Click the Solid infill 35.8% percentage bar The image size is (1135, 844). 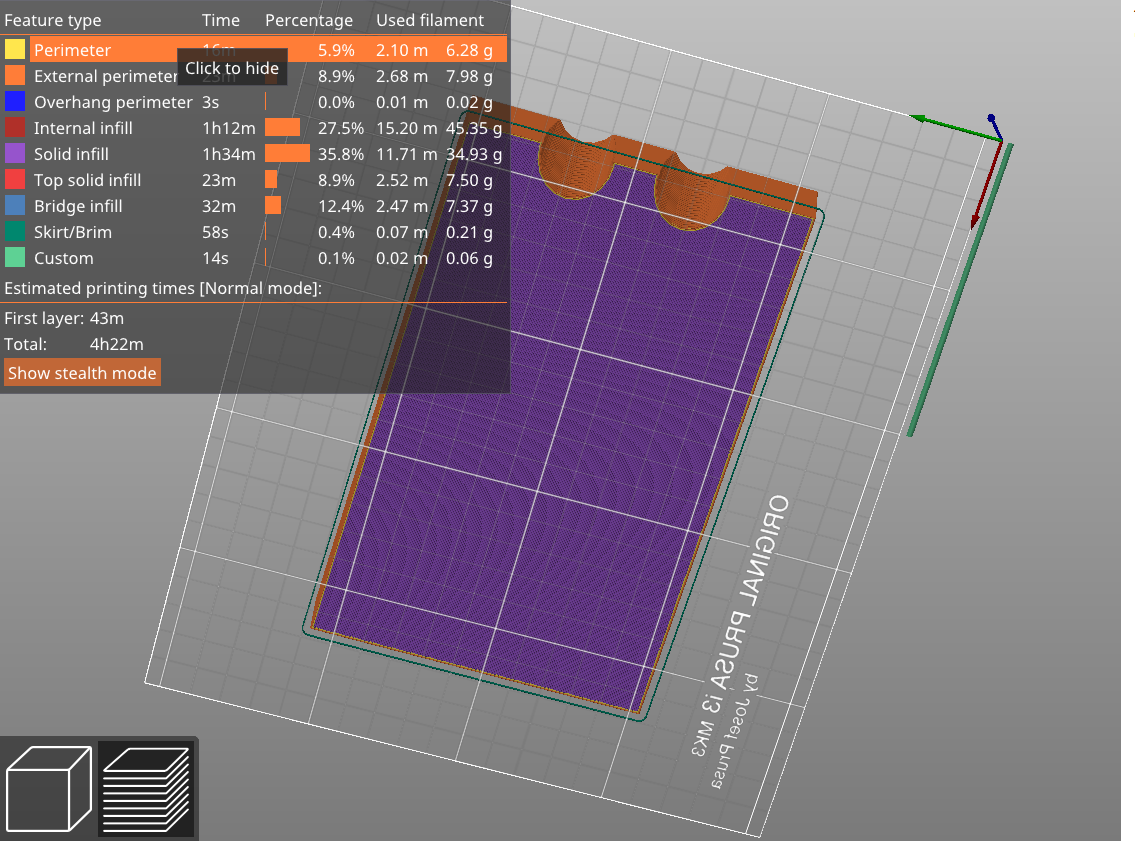tap(287, 154)
